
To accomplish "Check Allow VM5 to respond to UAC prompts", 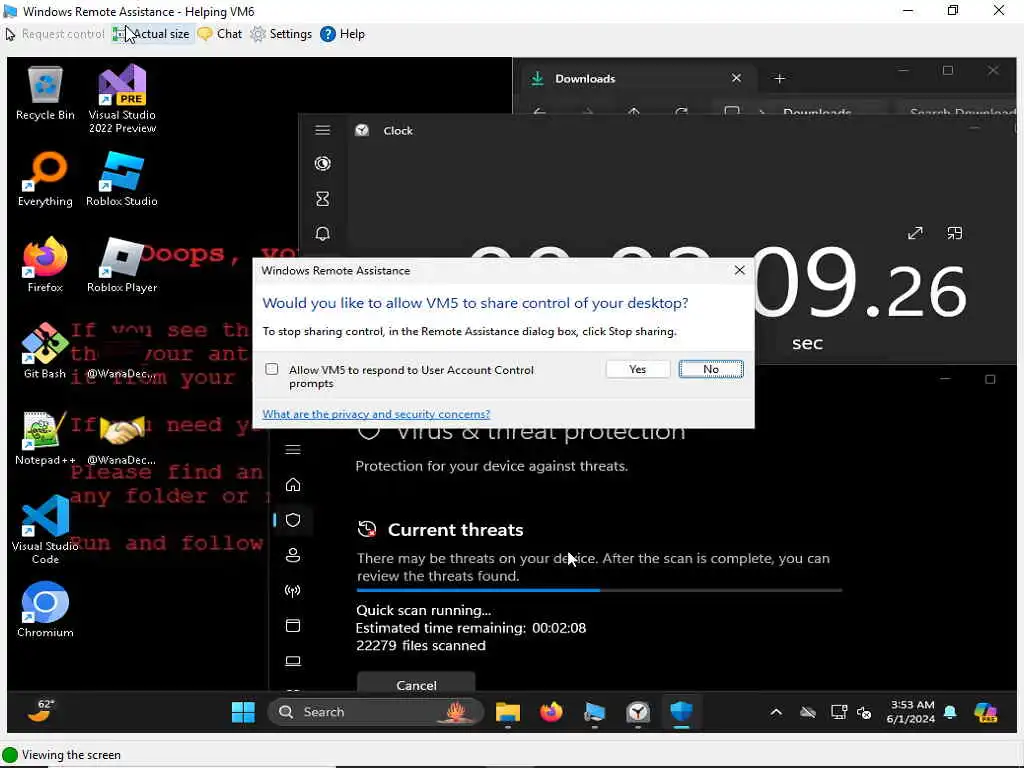I will [272, 370].
